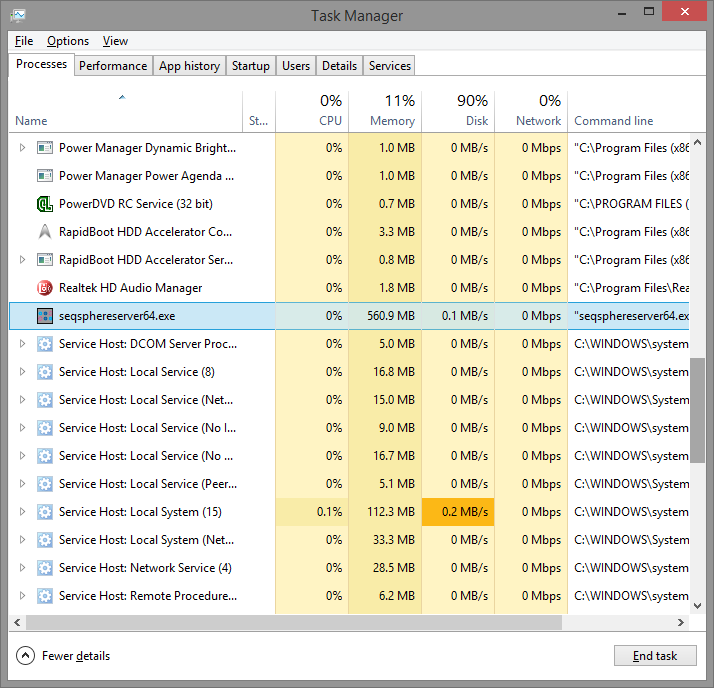Sort by the Memory column header

[x=385, y=112]
